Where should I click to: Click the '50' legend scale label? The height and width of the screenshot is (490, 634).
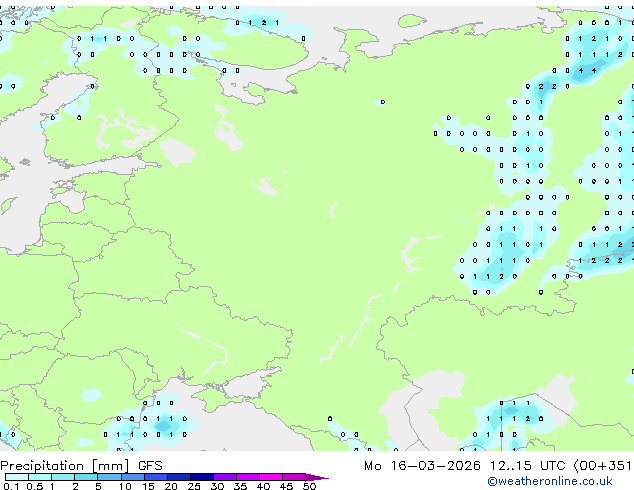(x=309, y=486)
